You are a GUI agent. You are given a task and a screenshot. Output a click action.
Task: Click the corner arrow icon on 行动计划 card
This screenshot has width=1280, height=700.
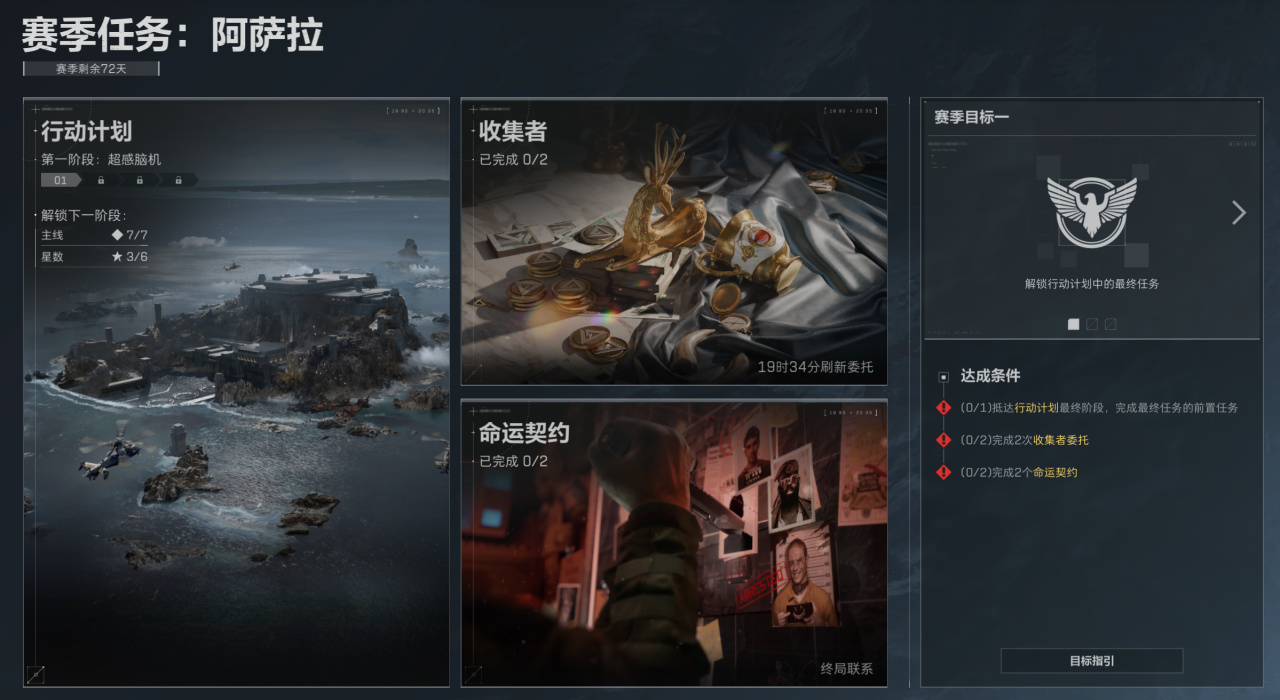coord(36,675)
